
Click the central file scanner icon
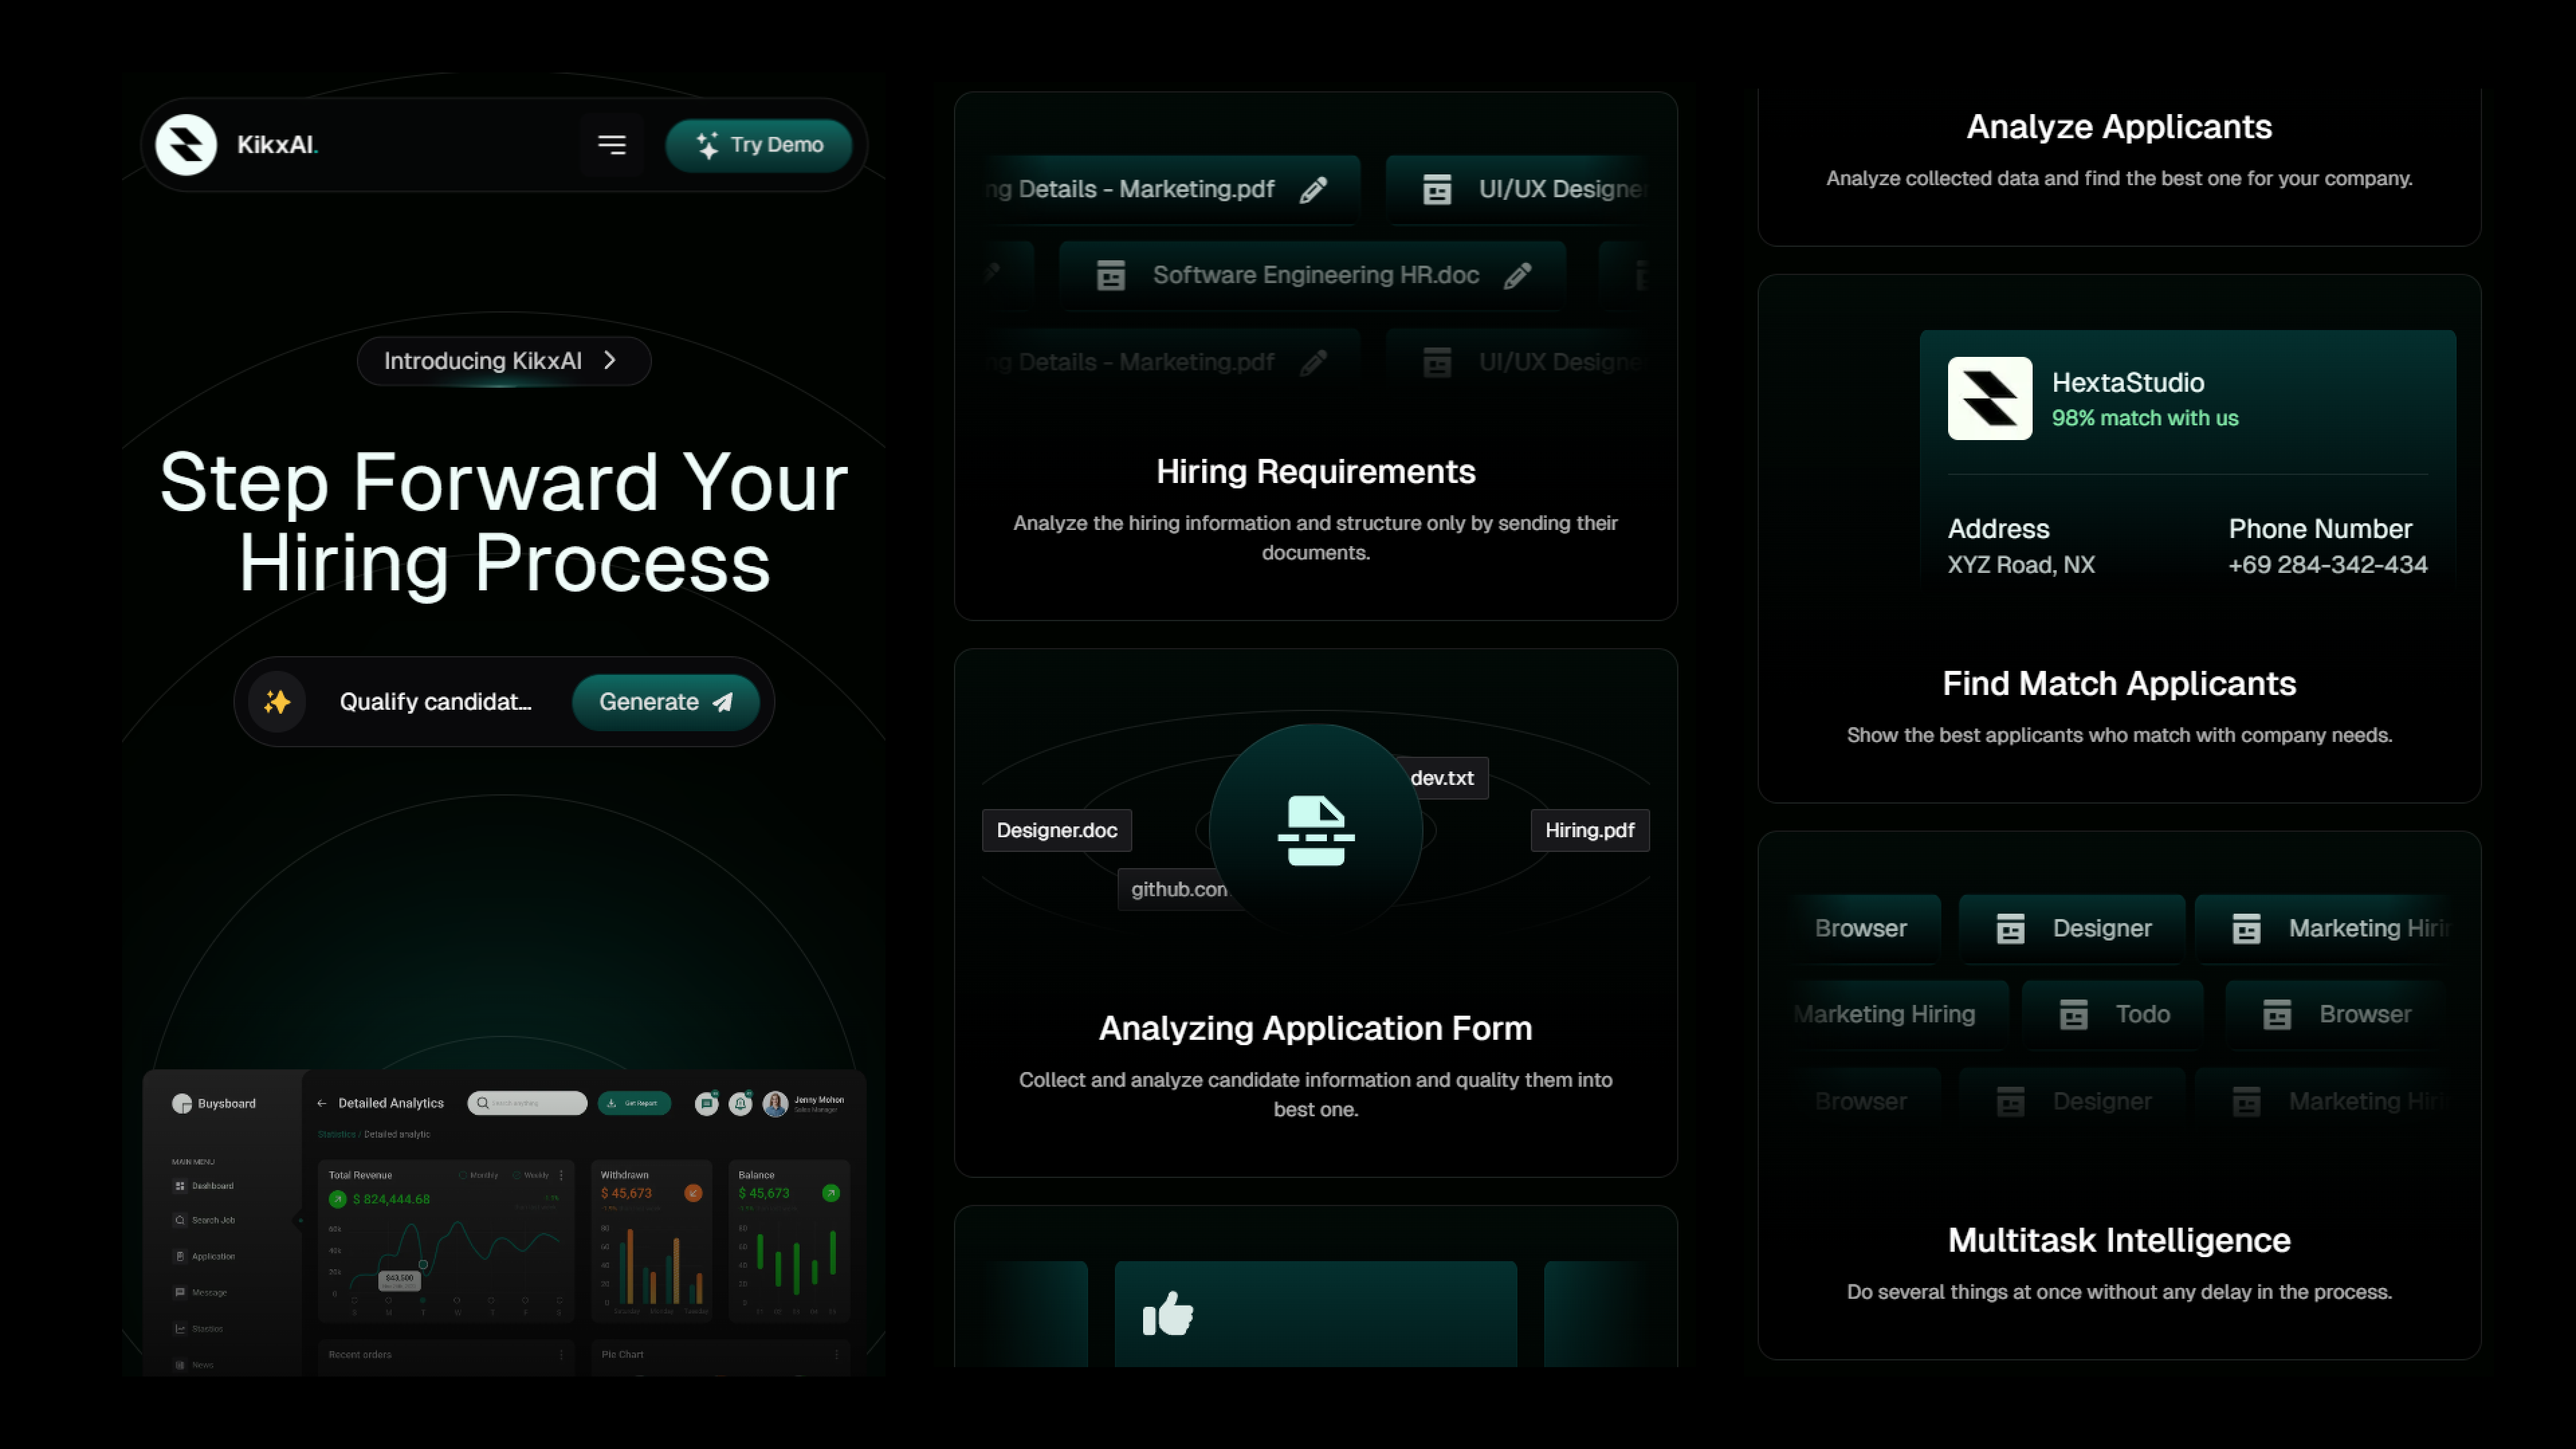pos(1316,830)
